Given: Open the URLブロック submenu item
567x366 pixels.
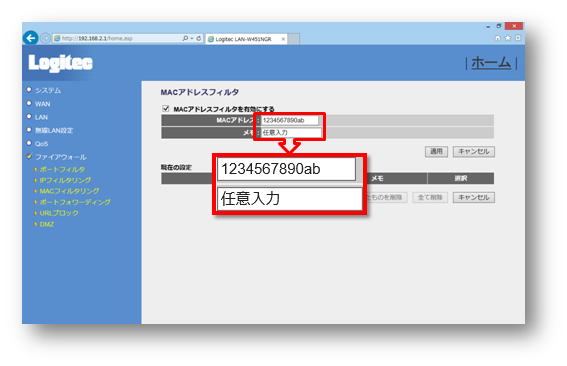Looking at the screenshot, I should 59,213.
